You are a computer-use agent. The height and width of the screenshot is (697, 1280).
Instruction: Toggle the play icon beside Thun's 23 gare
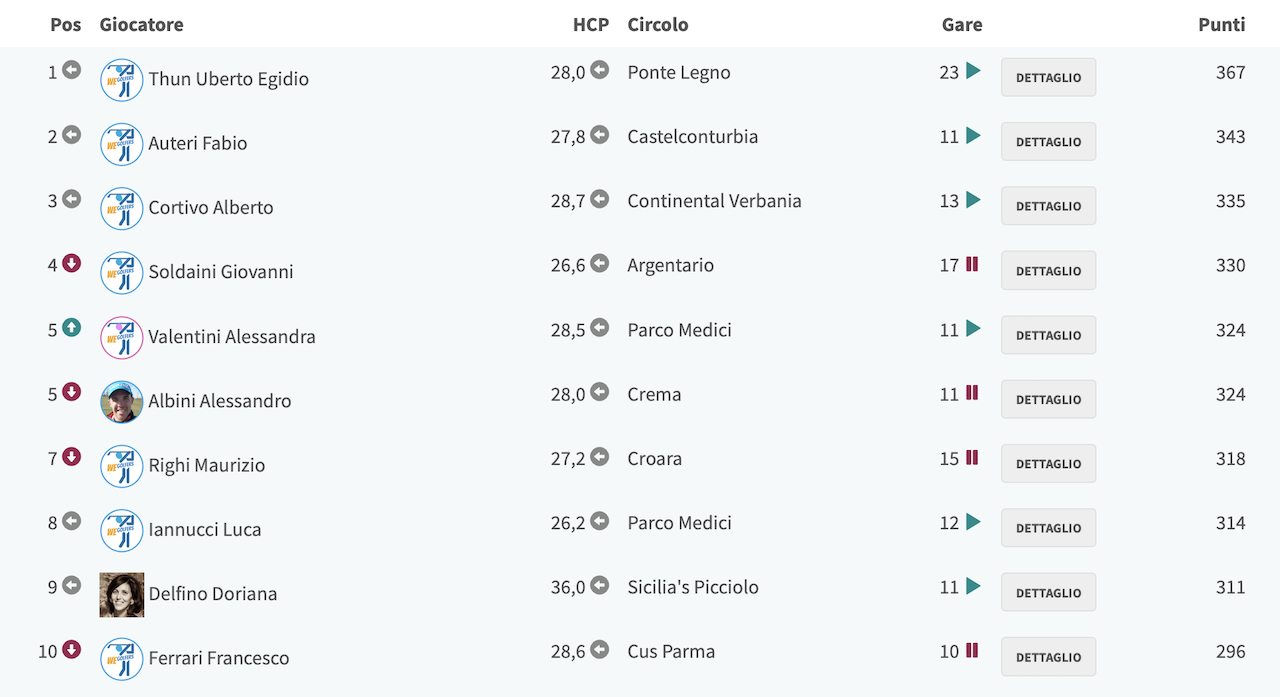click(x=973, y=71)
